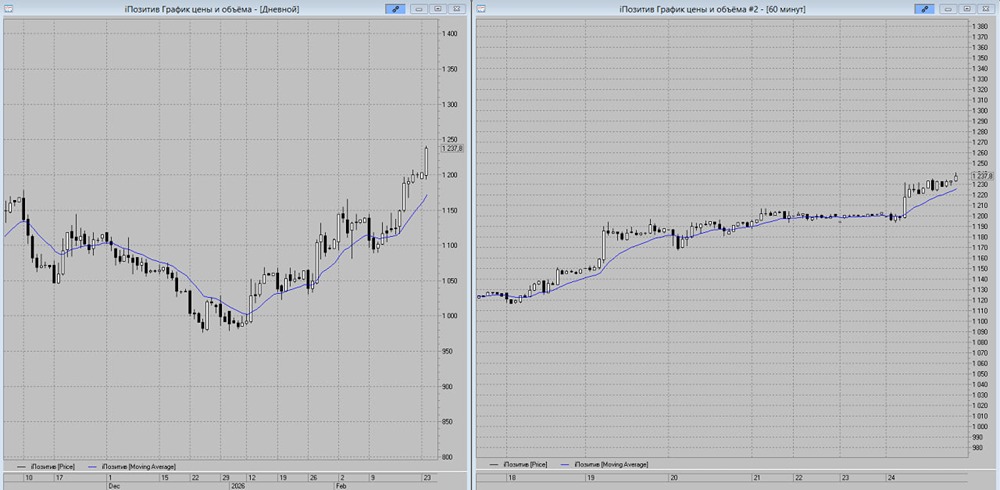Click the date label 18 on the 60-minute time axis
1000x490 pixels.
(511, 477)
